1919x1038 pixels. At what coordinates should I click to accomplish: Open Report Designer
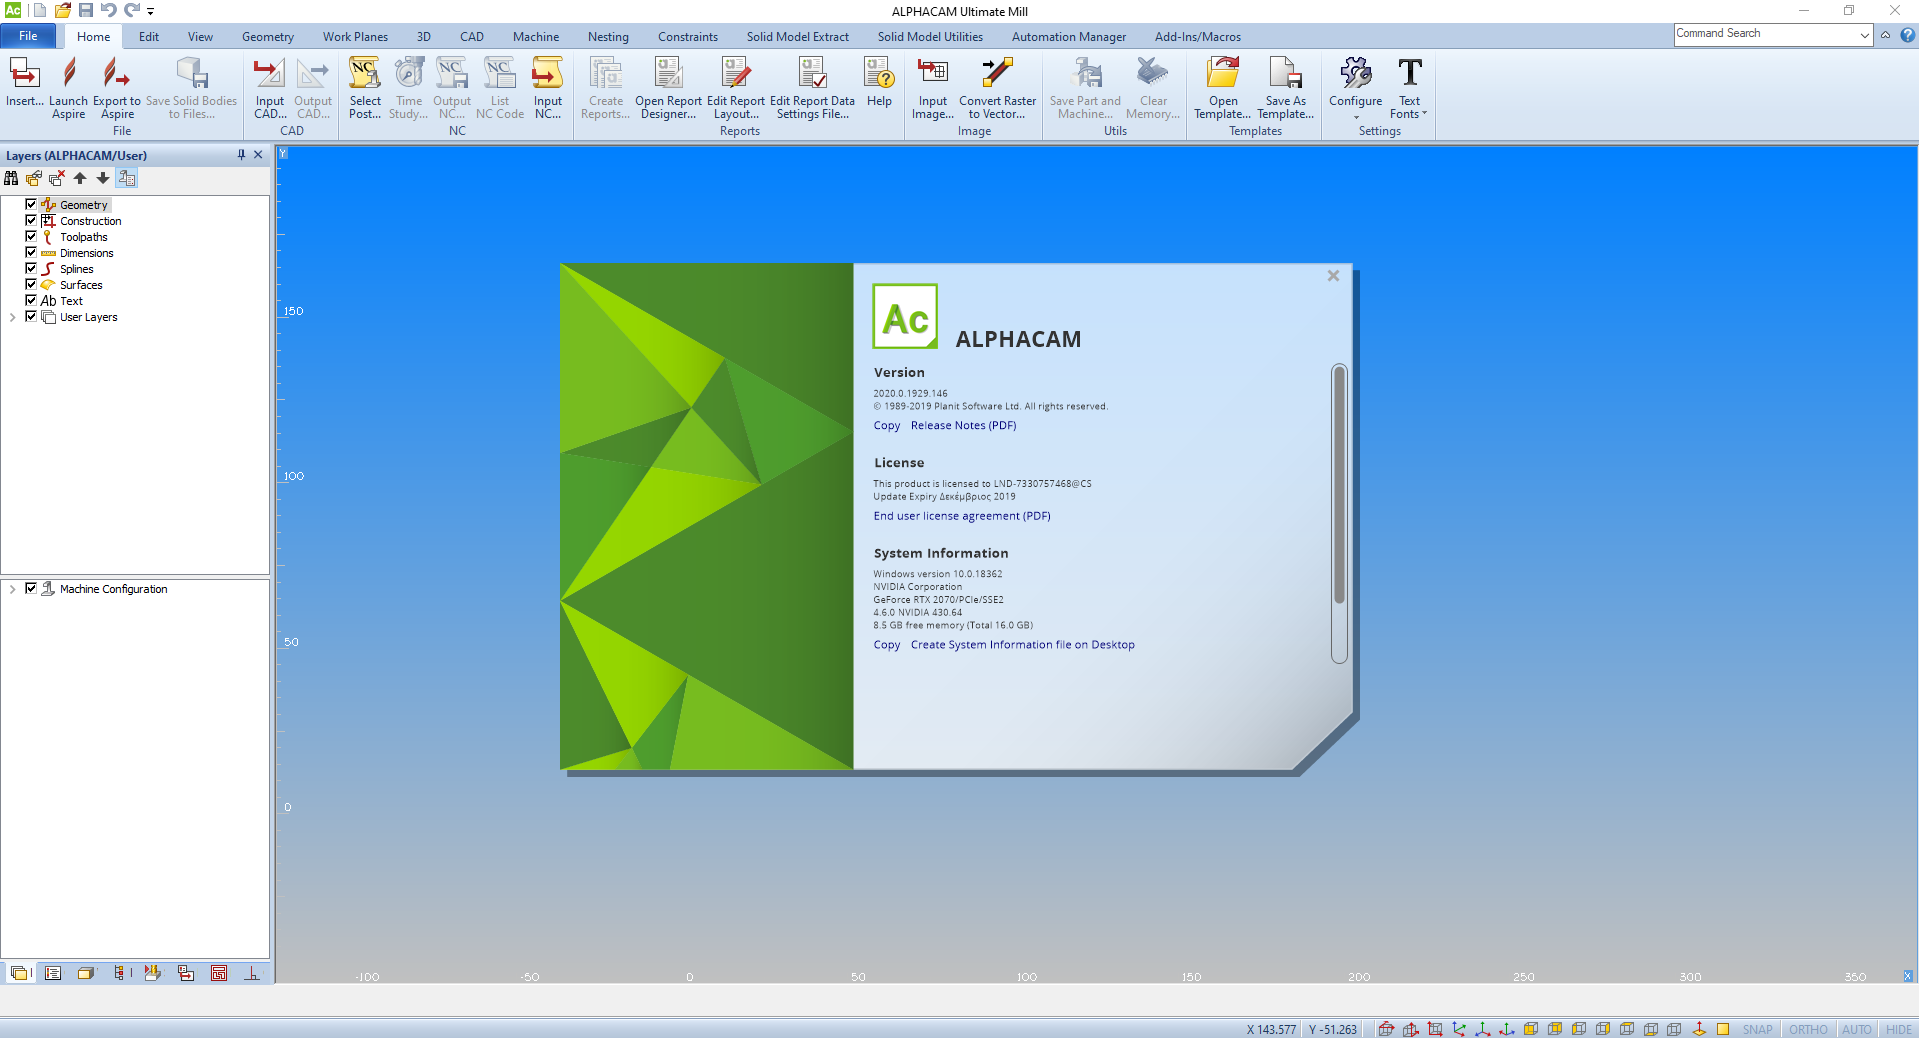coord(668,88)
